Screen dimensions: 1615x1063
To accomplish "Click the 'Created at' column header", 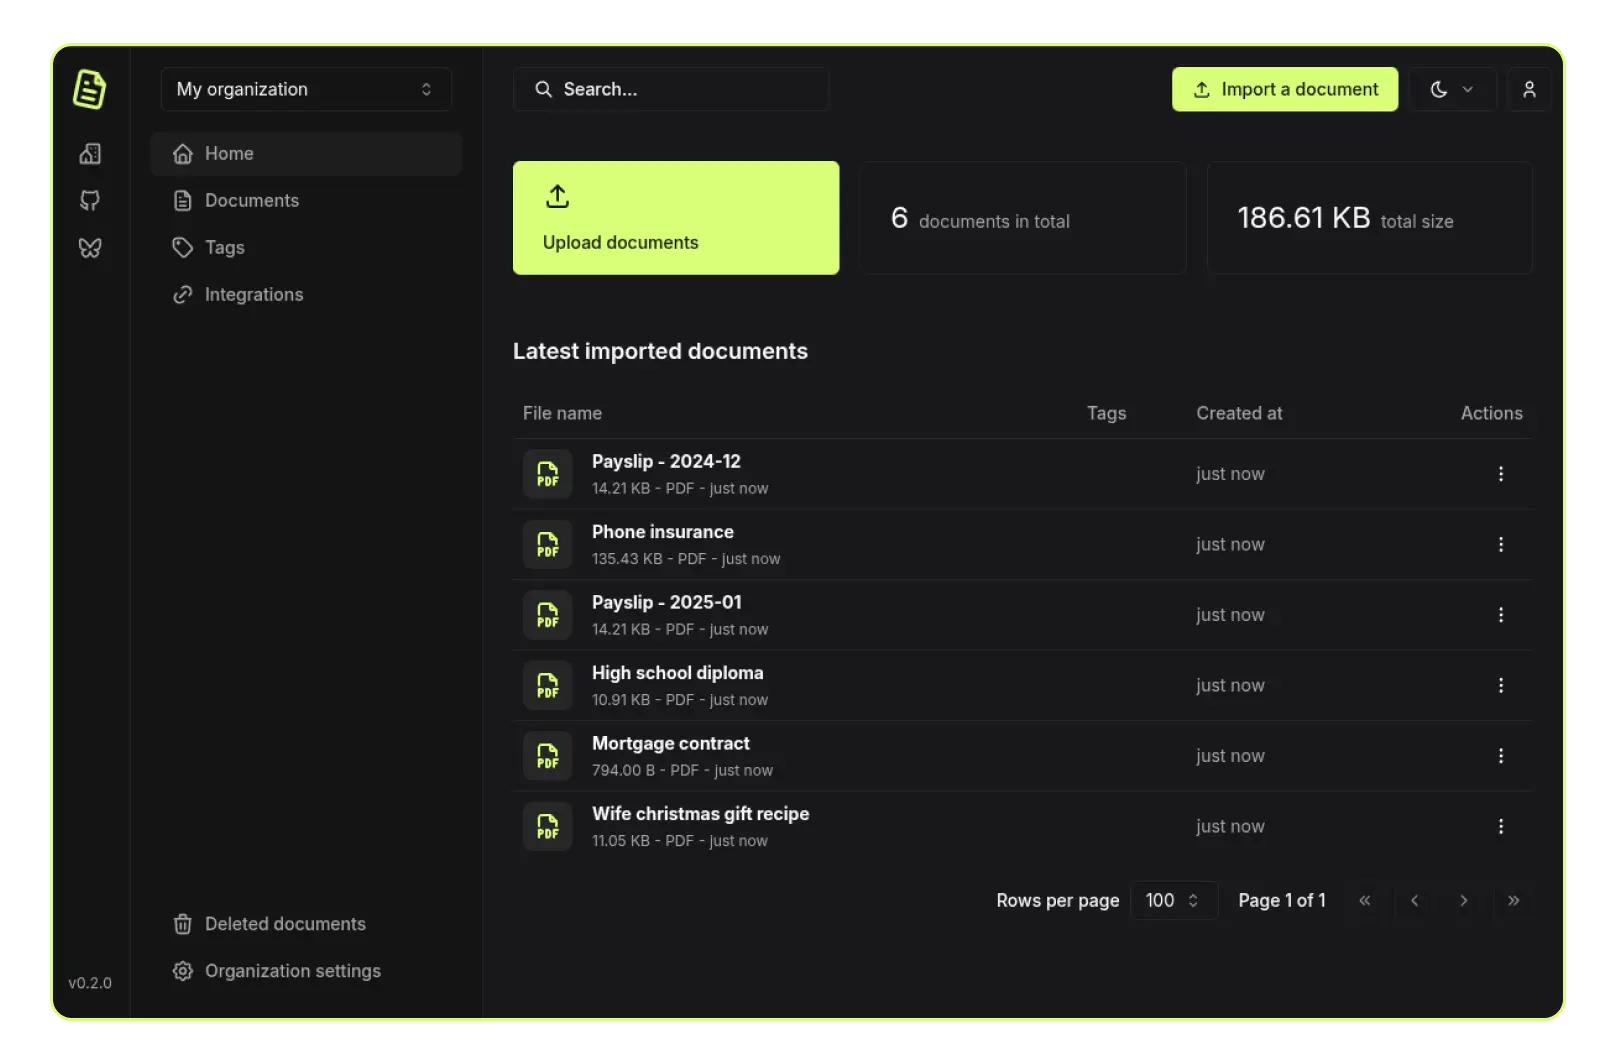I will click(1239, 413).
